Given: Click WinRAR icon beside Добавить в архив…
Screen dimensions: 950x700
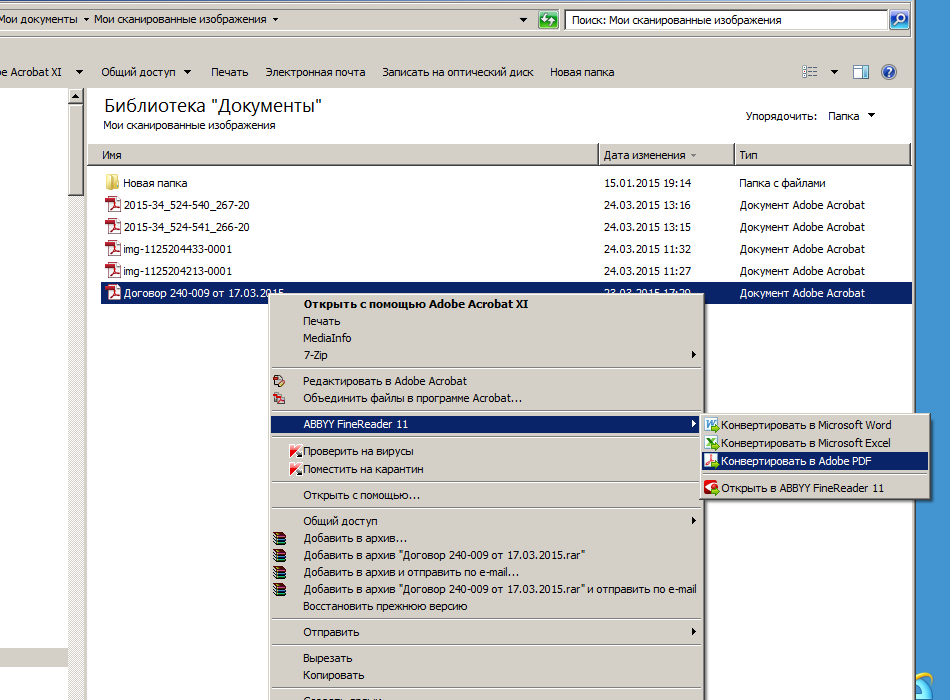Looking at the screenshot, I should 279,538.
